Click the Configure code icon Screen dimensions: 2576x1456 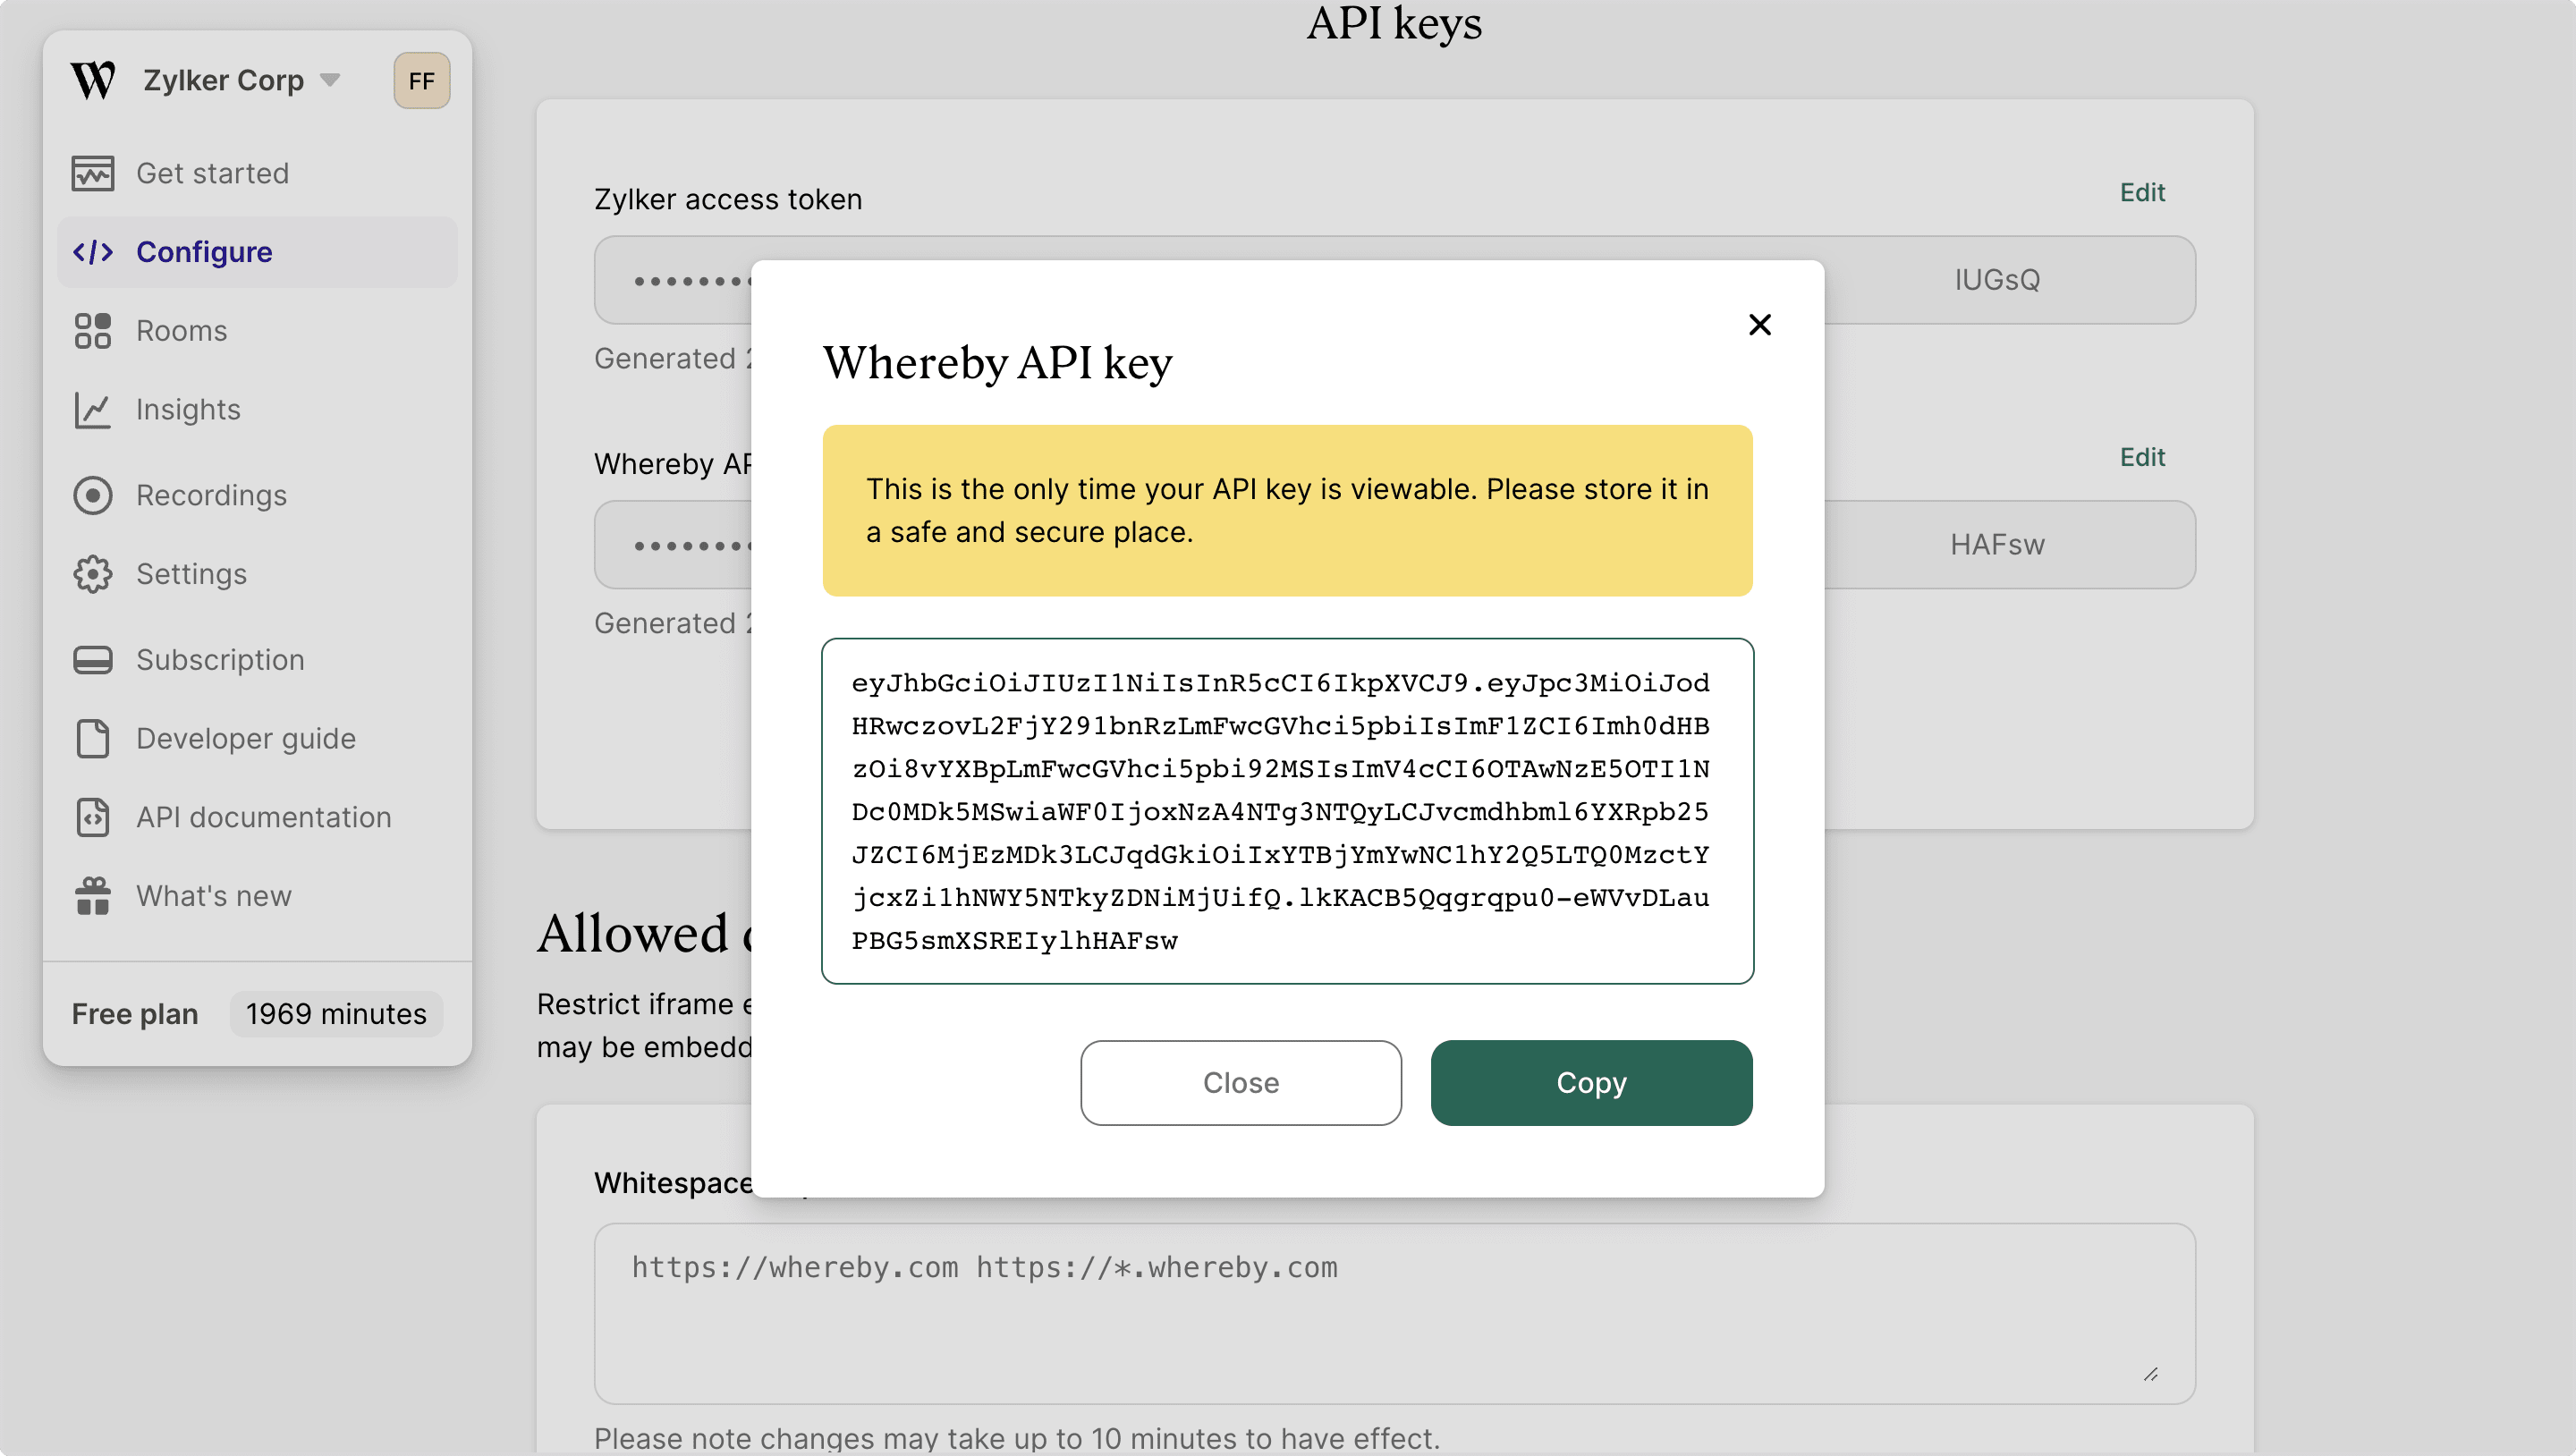[93, 252]
